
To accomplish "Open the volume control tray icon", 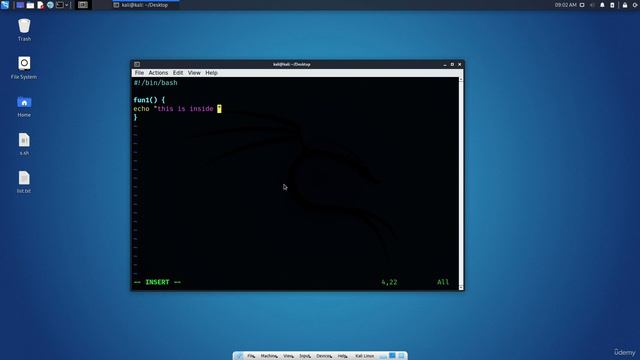I will tap(592, 5).
